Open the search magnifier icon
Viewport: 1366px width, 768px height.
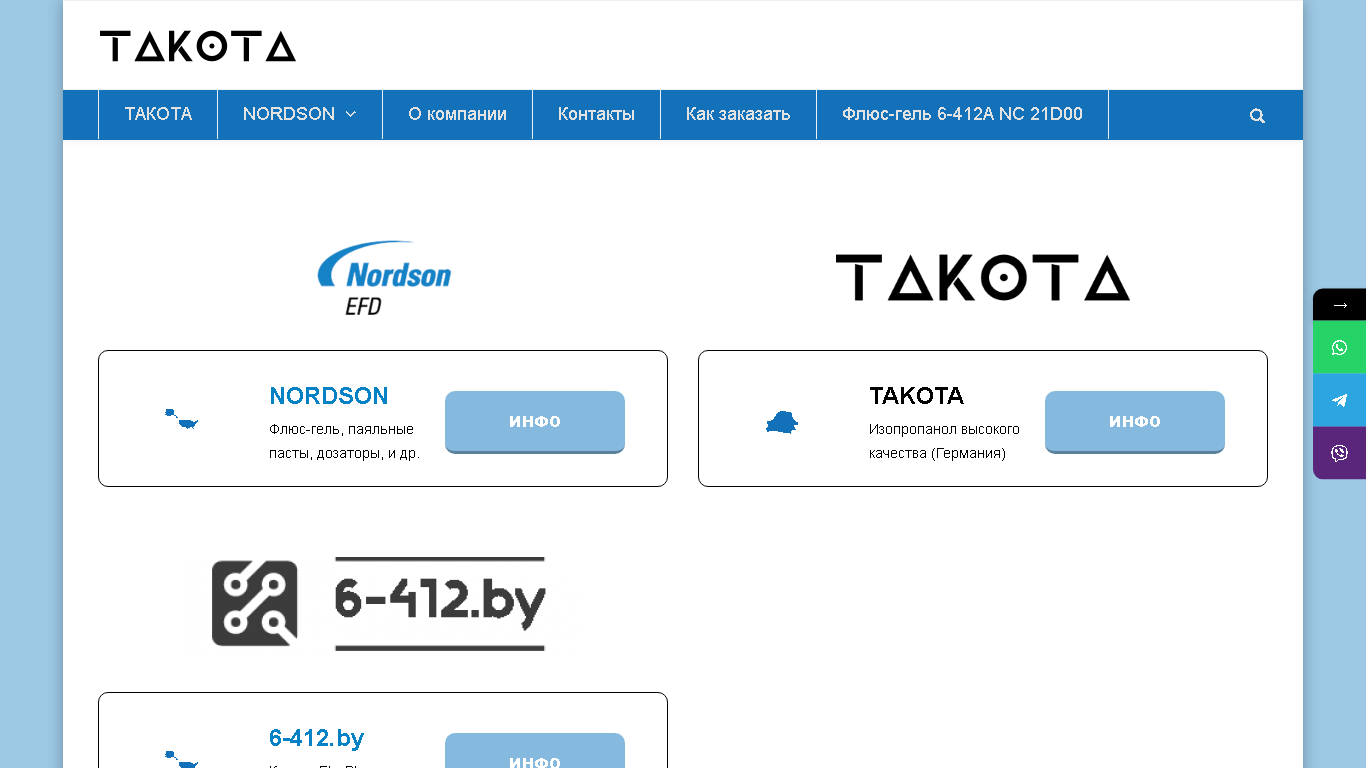[x=1257, y=115]
